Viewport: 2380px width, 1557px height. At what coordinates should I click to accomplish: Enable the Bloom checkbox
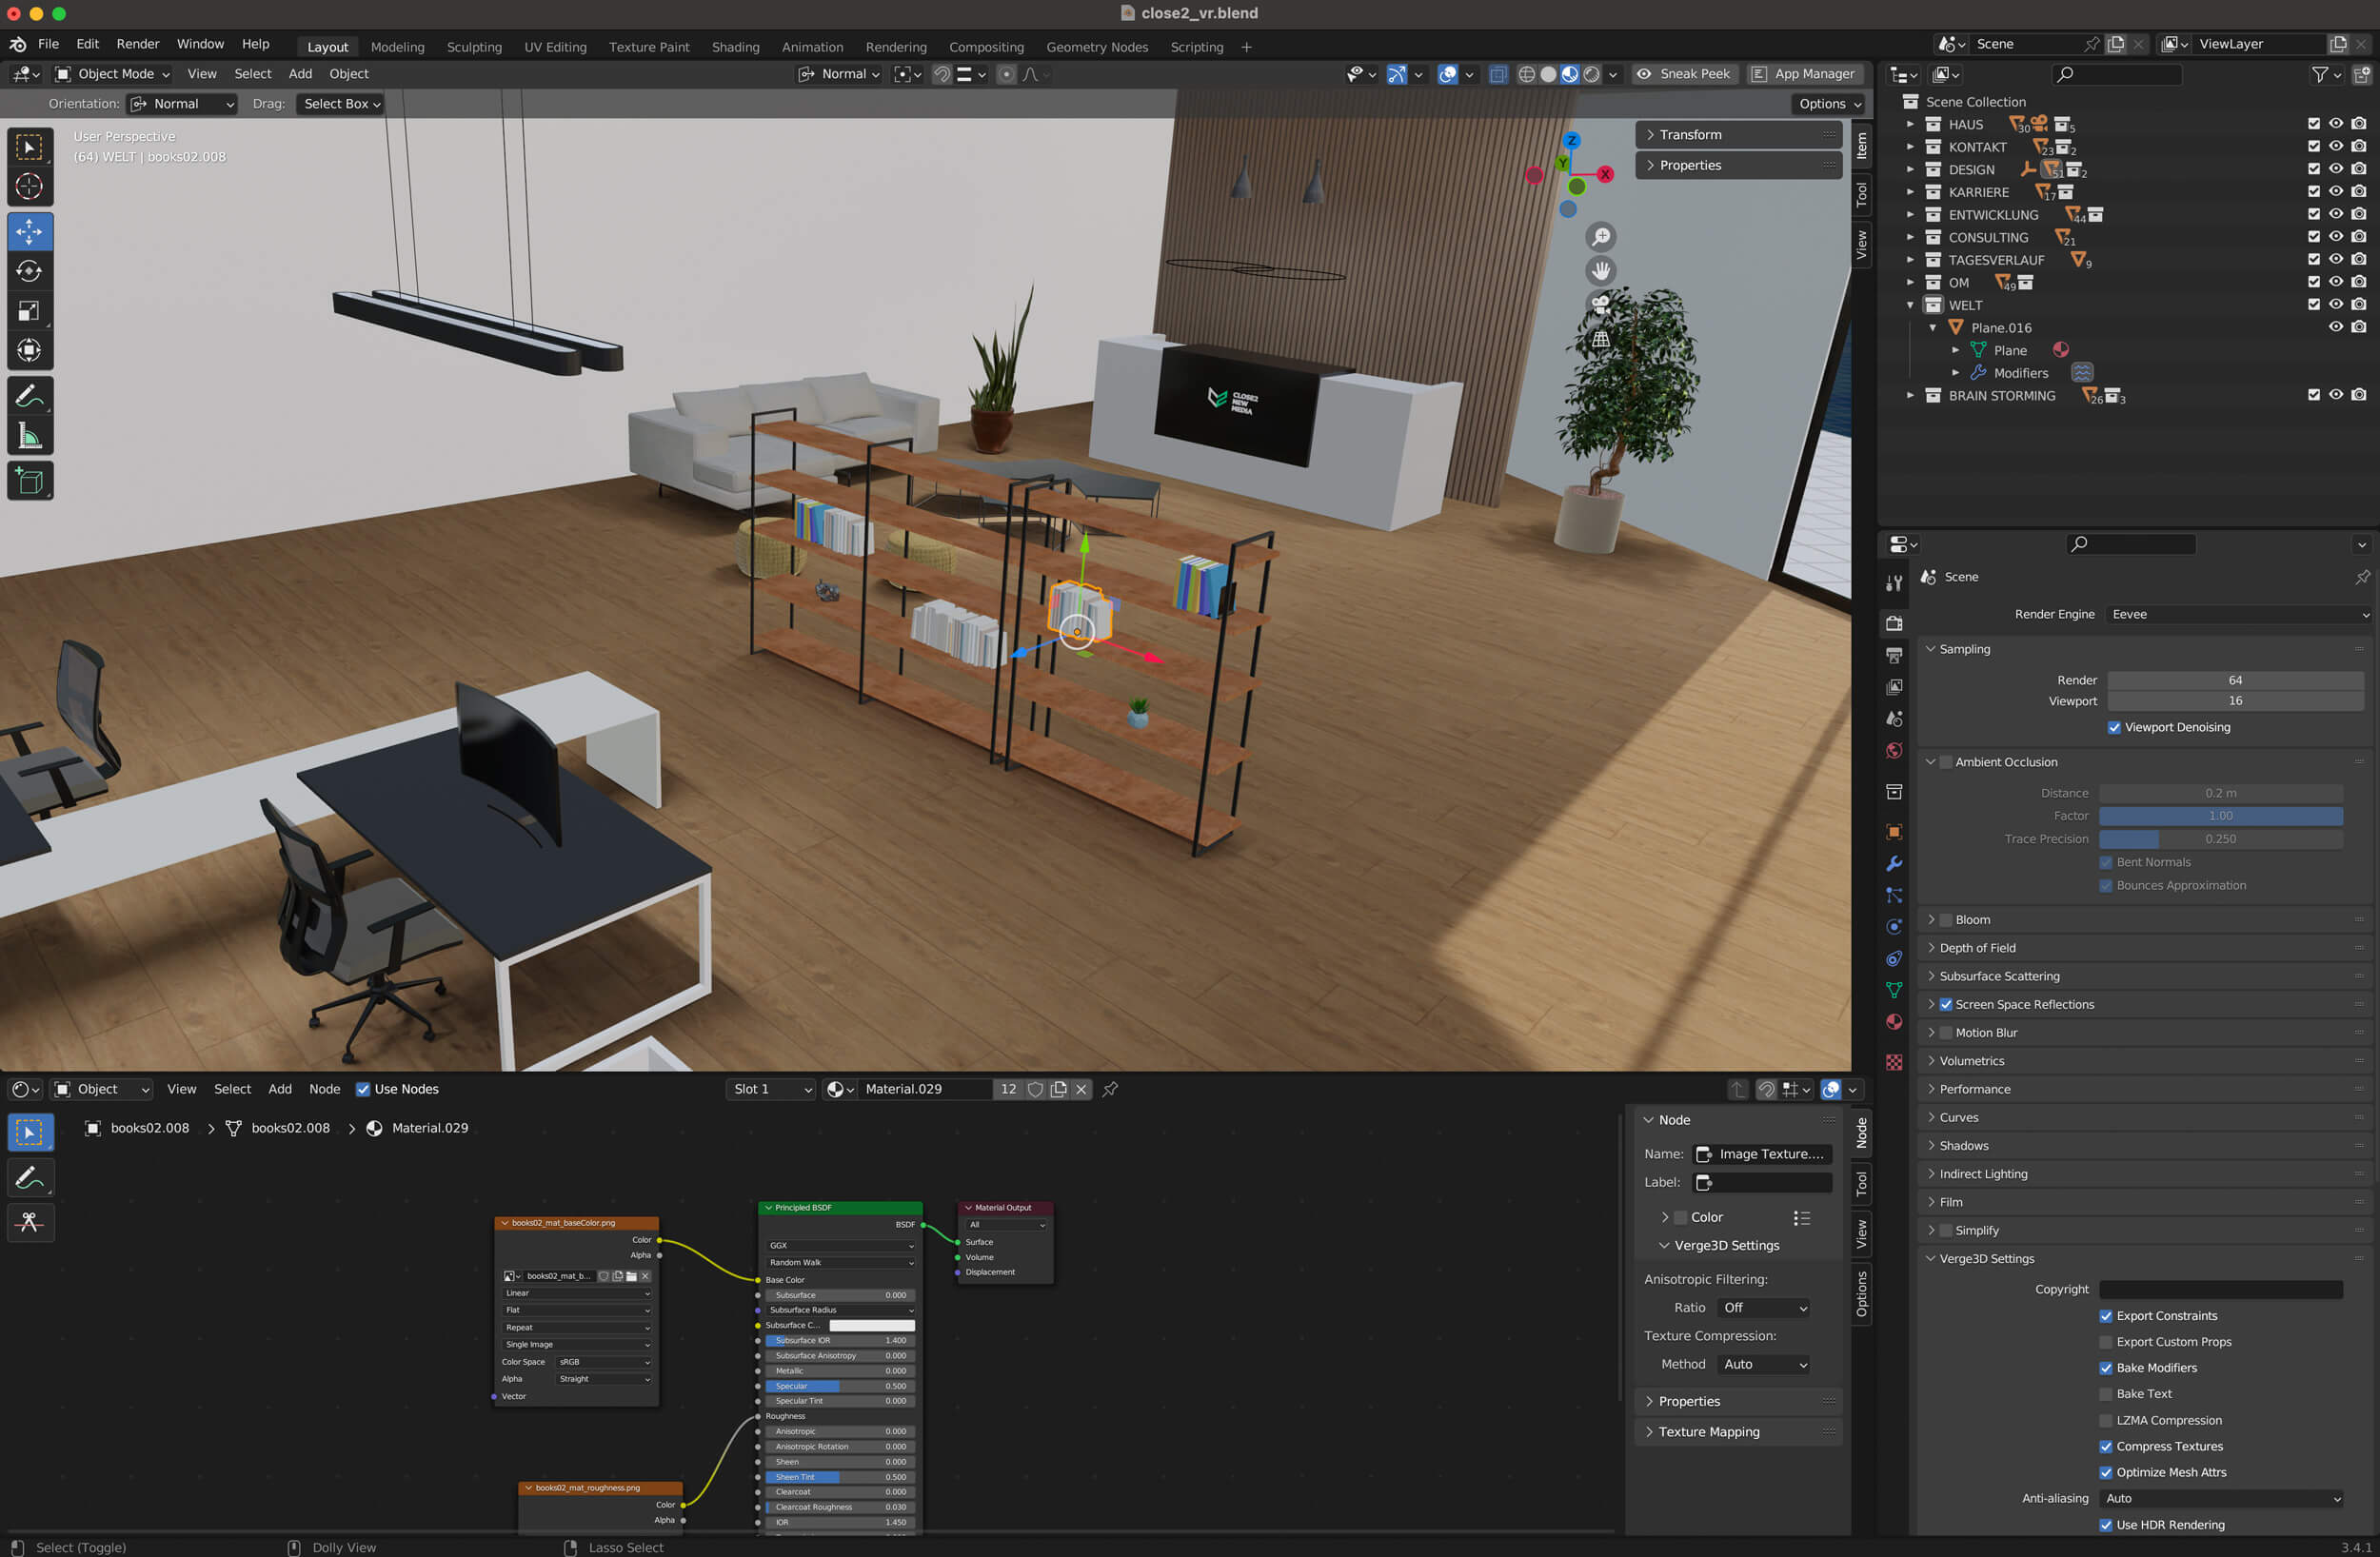1946,919
